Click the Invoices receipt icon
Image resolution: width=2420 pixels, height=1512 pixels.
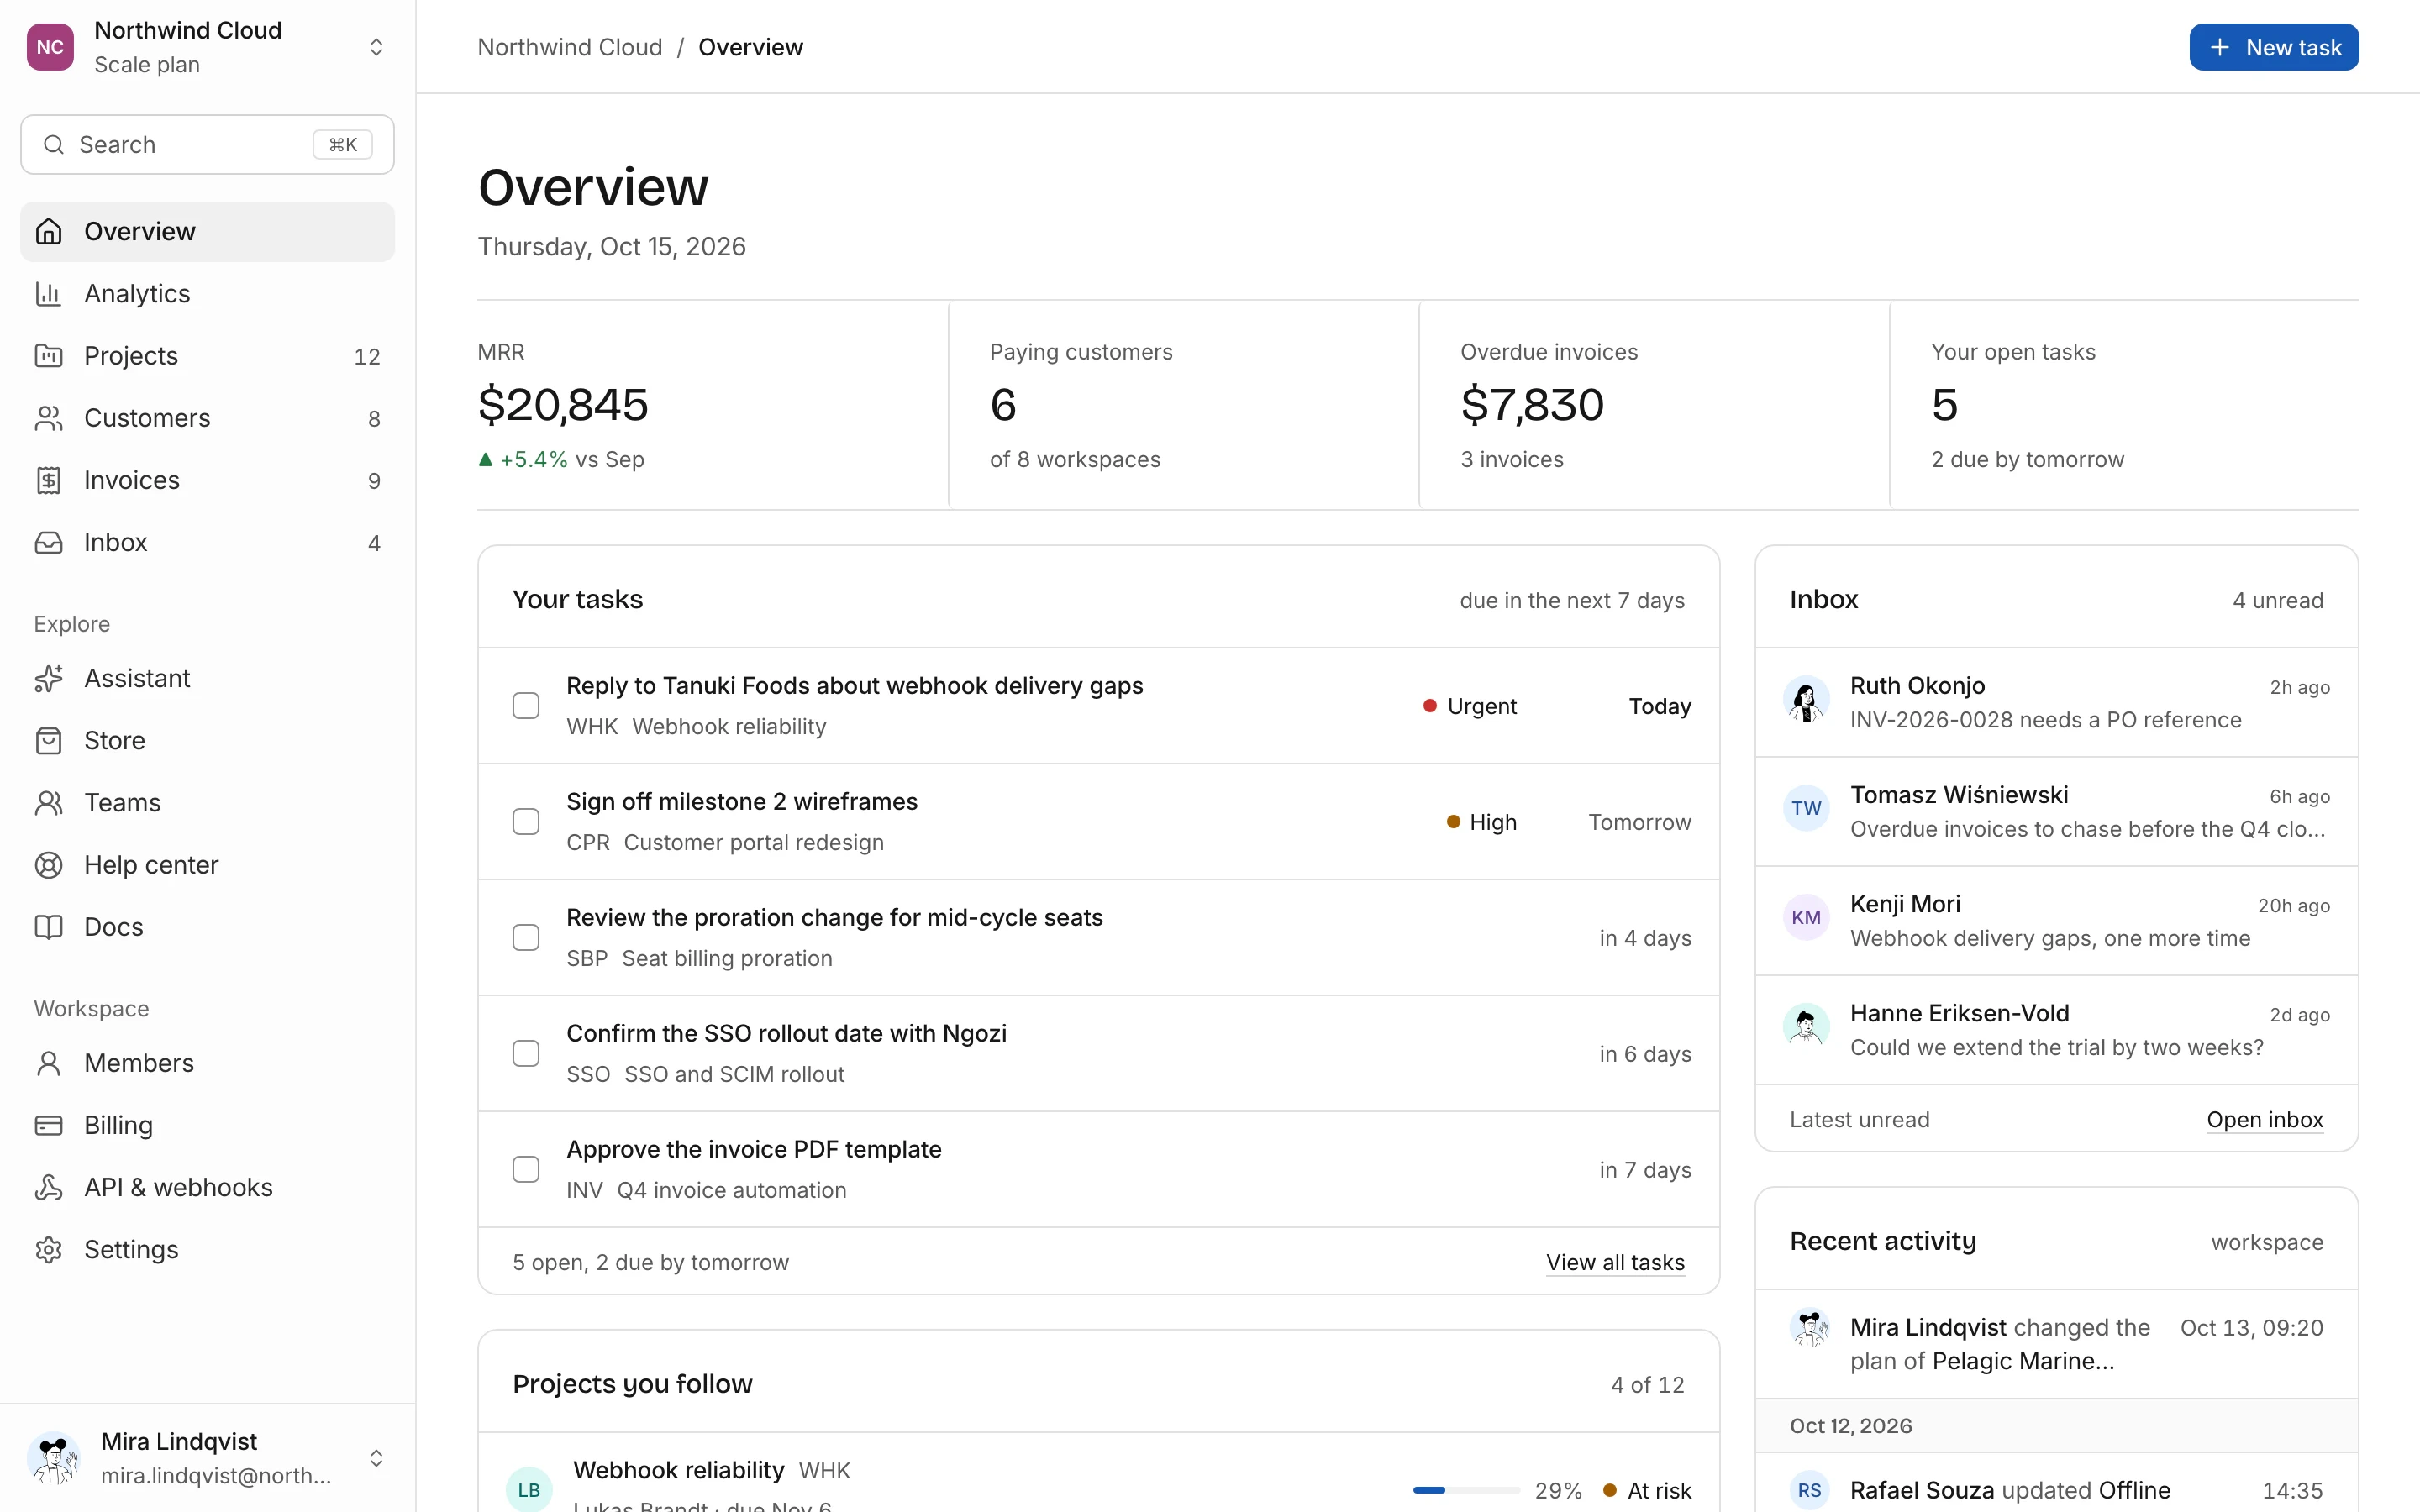coord(48,480)
